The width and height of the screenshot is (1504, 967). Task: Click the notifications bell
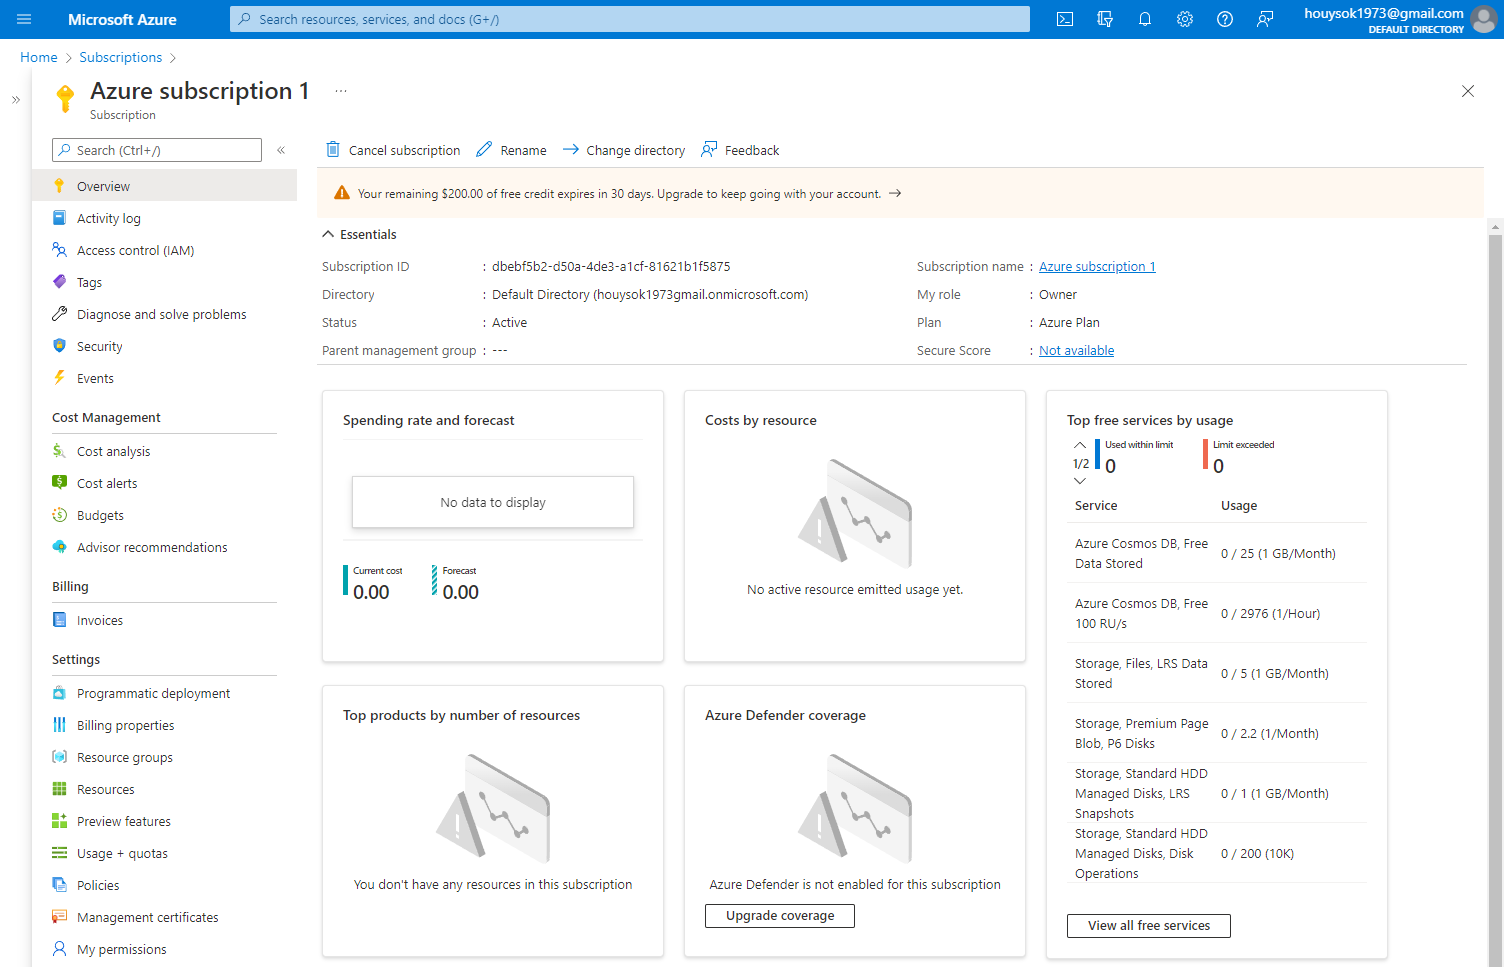[x=1145, y=18]
